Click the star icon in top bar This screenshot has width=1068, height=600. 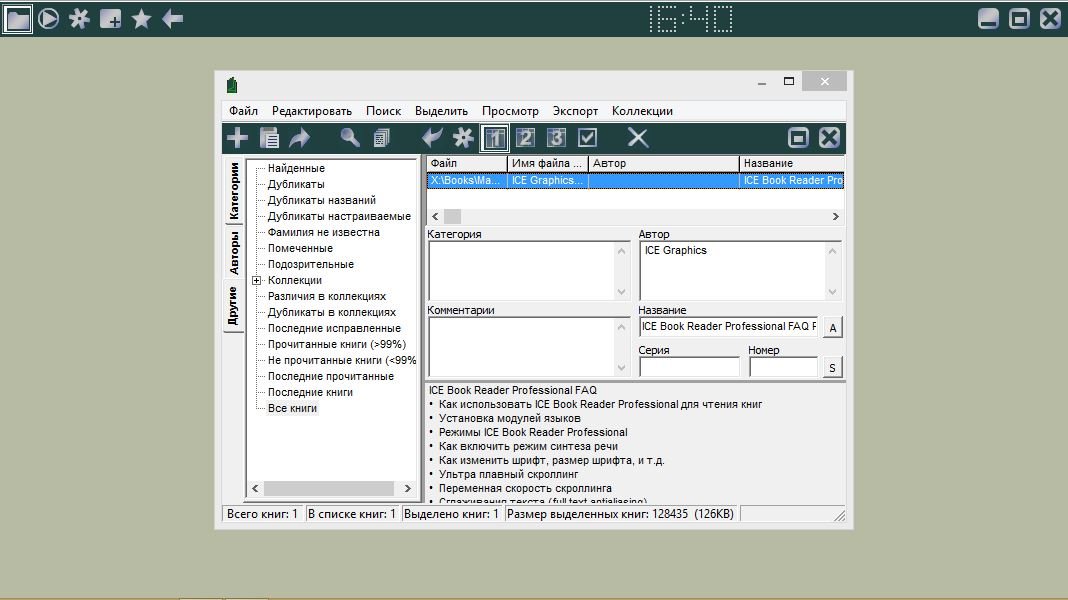141,18
